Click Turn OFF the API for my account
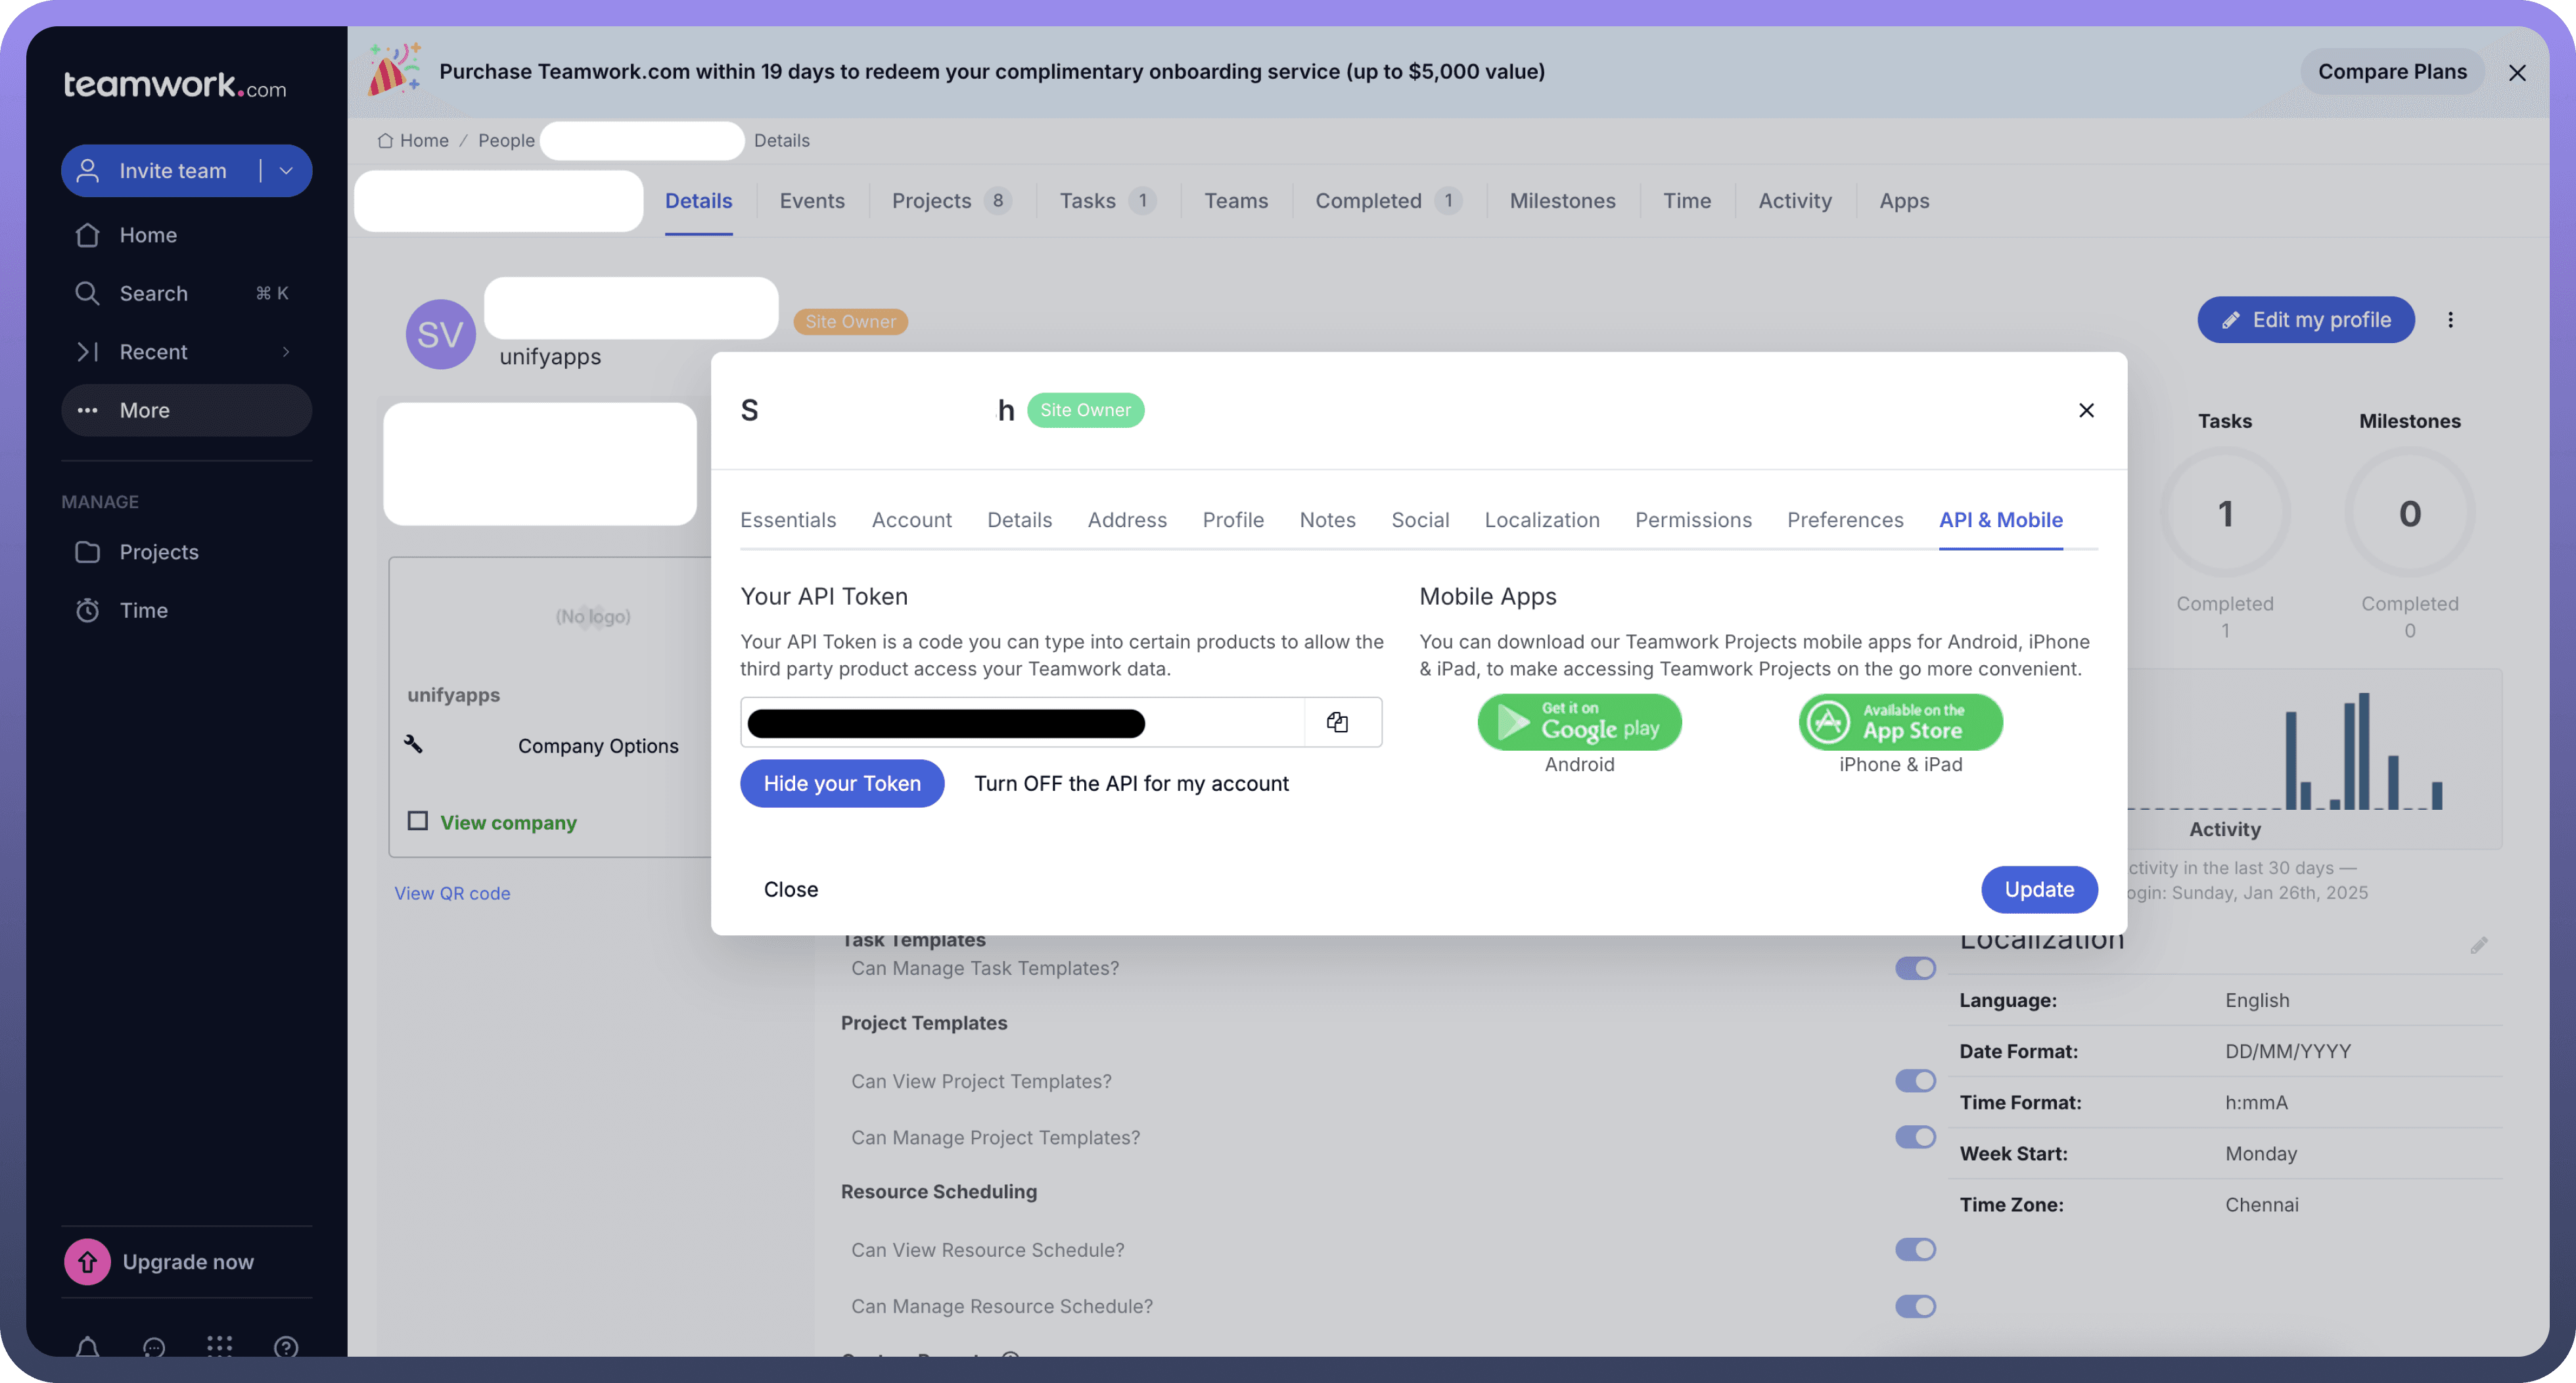 pyautogui.click(x=1131, y=783)
